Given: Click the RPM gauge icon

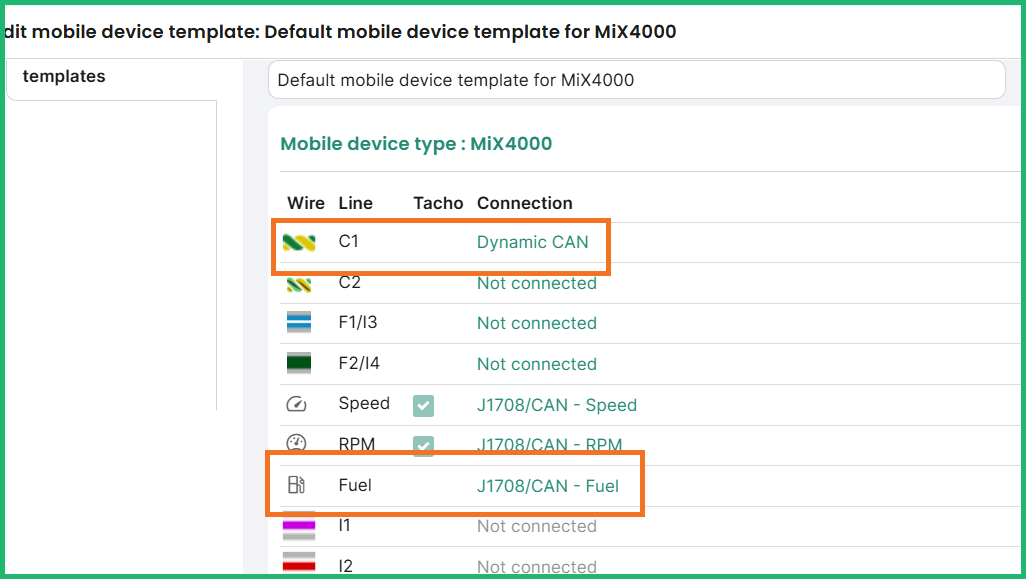Looking at the screenshot, I should click(x=297, y=442).
